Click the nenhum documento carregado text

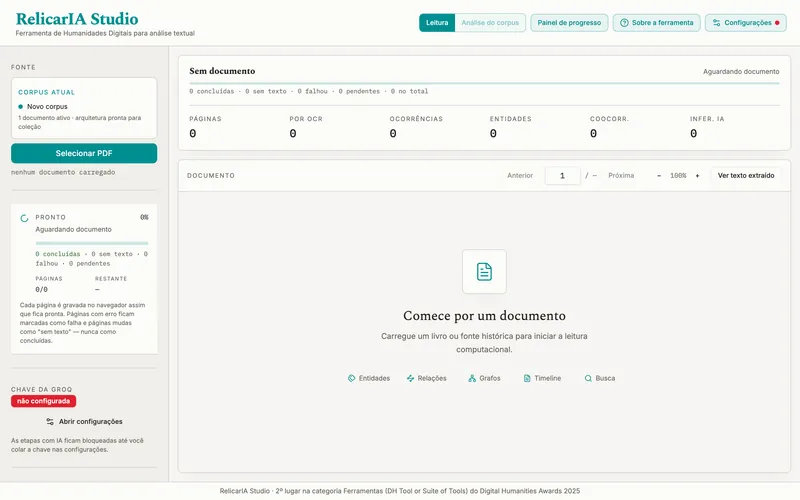coord(63,172)
